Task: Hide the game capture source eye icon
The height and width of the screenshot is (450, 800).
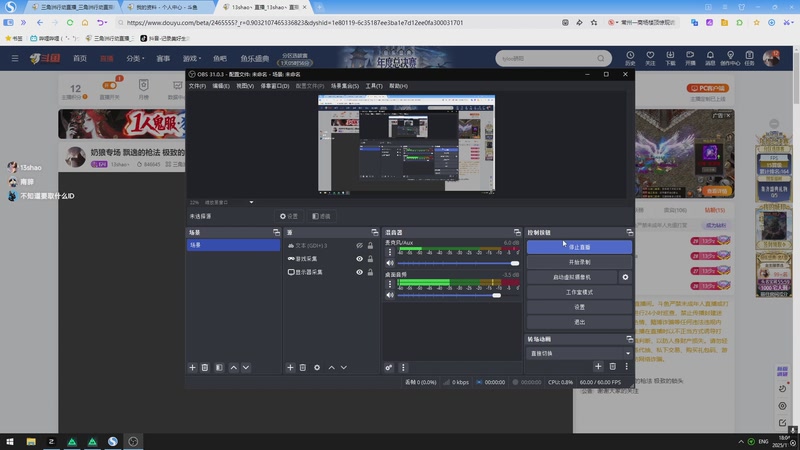Action: tap(359, 259)
